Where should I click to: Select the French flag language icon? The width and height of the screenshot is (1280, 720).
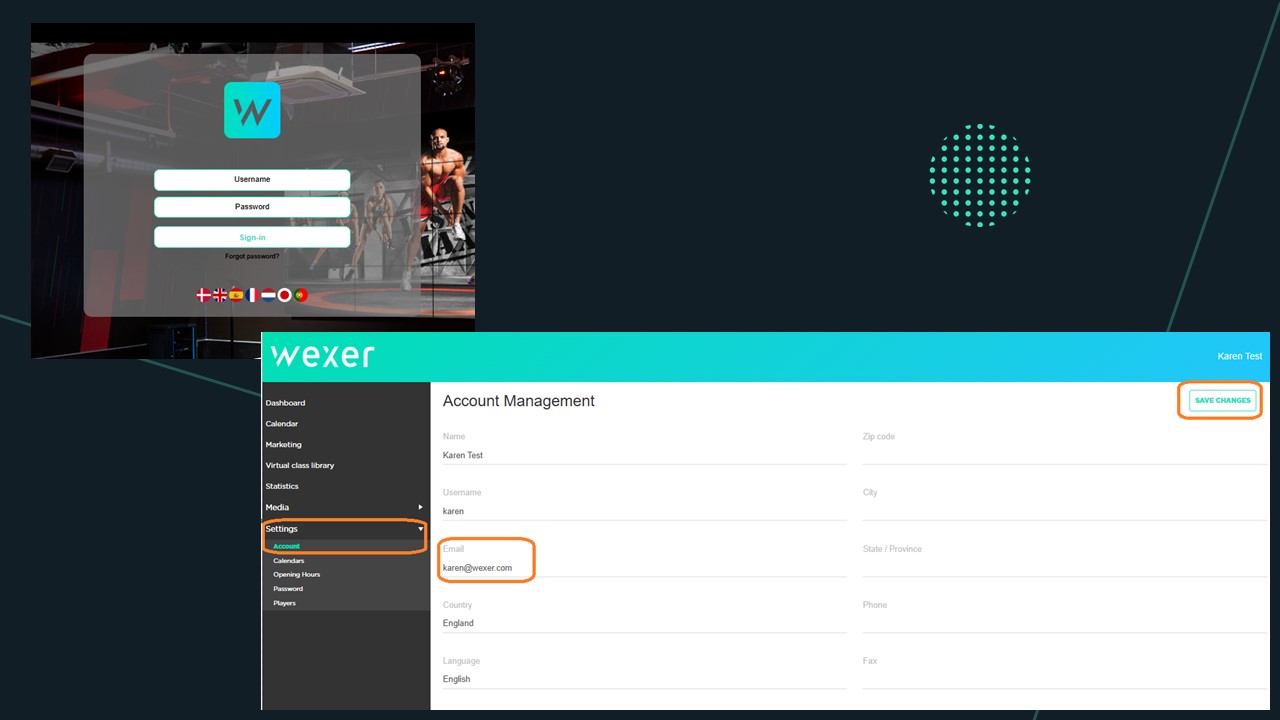tap(252, 295)
